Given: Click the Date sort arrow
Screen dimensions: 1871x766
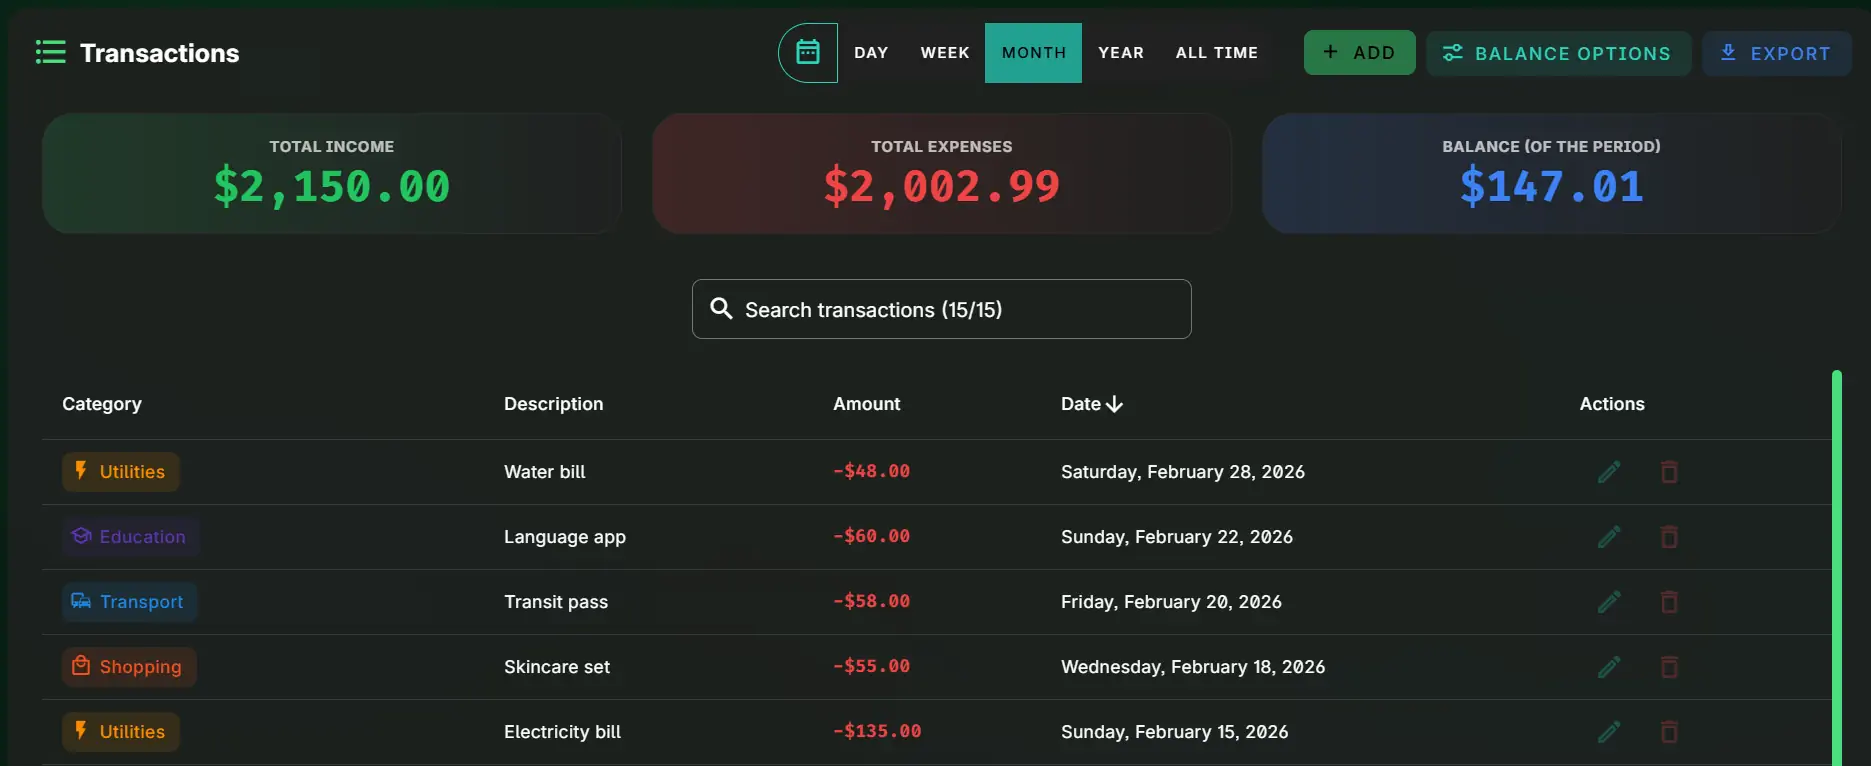Looking at the screenshot, I should click(x=1115, y=404).
